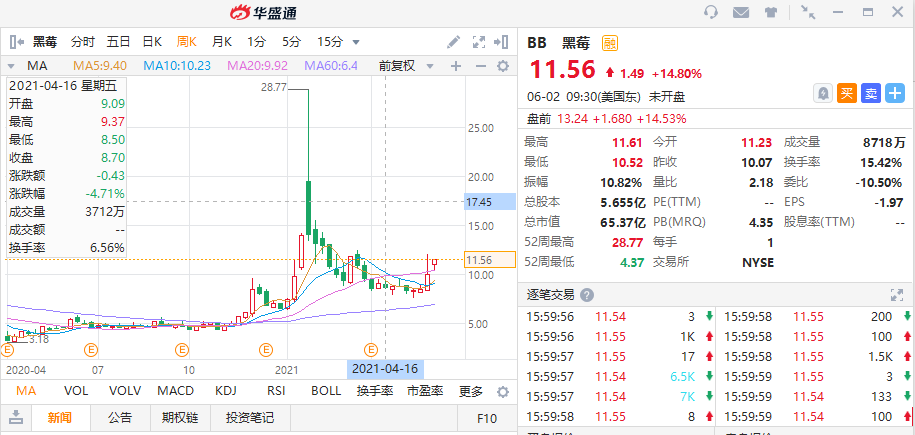The height and width of the screenshot is (435, 915).
Task: Click the 17.45 crosshair price label
Action: point(490,201)
